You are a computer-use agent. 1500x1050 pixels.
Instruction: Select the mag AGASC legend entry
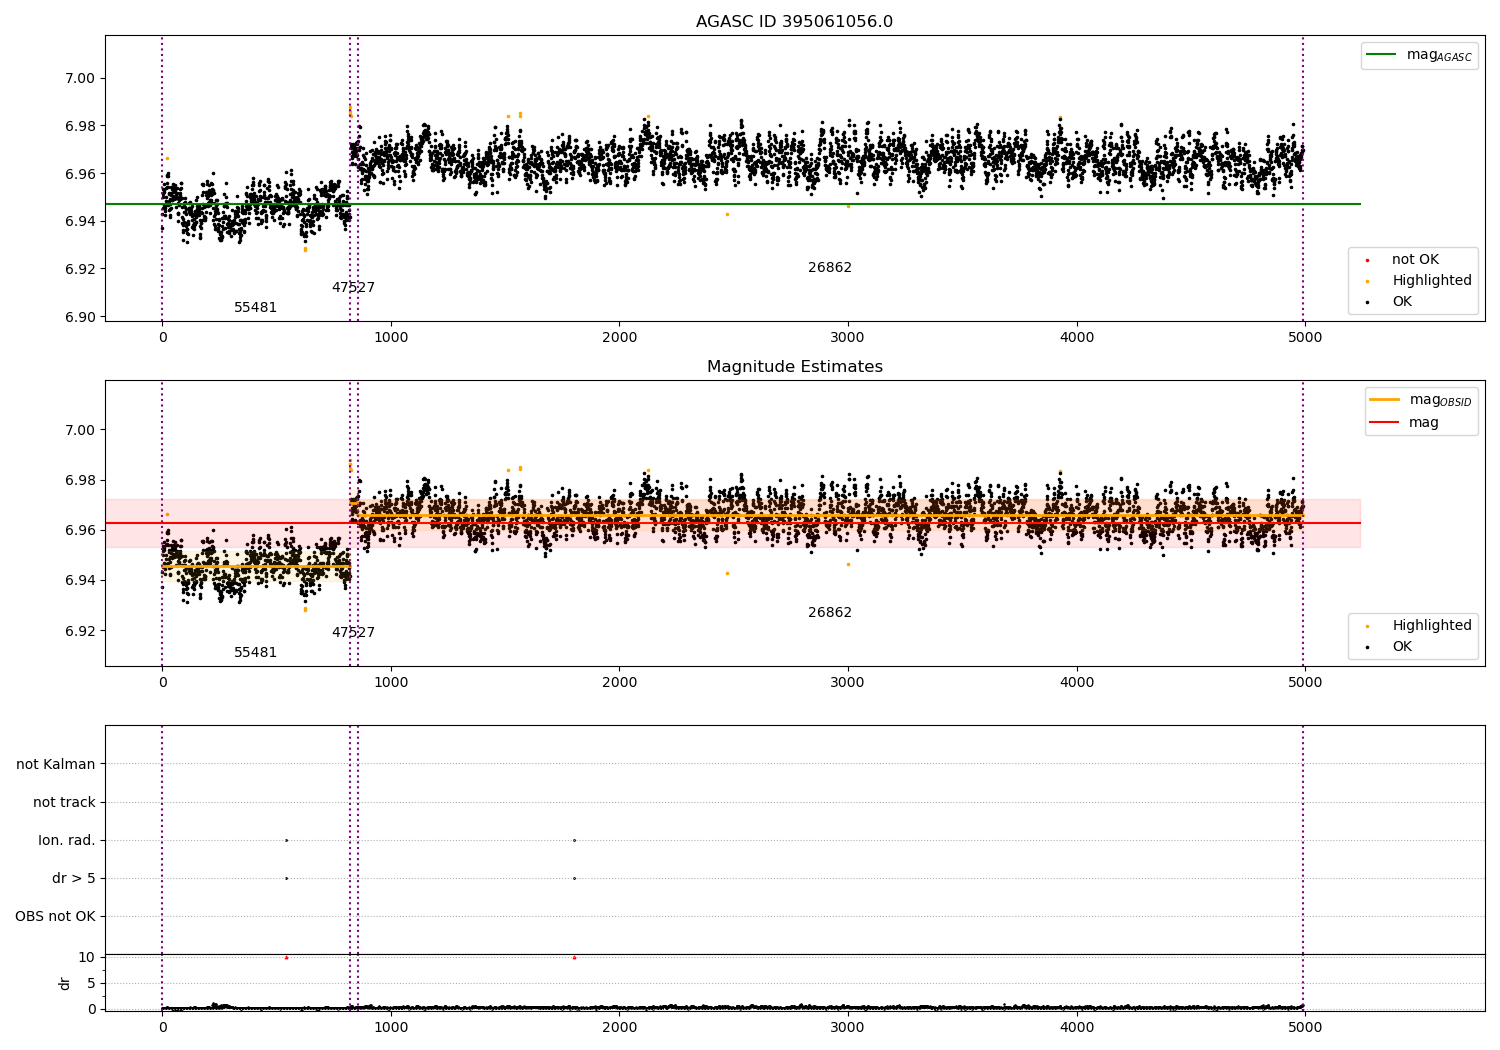point(1419,56)
